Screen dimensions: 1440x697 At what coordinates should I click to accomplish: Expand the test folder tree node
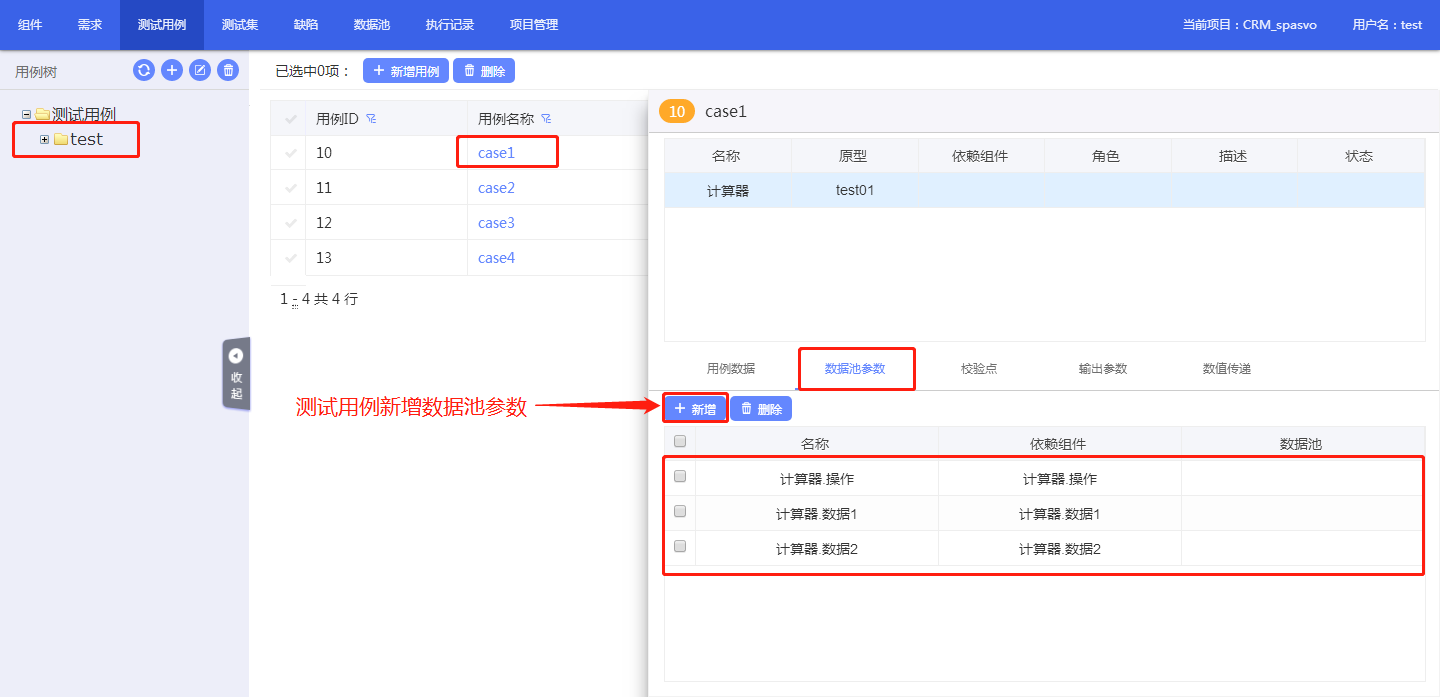click(x=44, y=140)
